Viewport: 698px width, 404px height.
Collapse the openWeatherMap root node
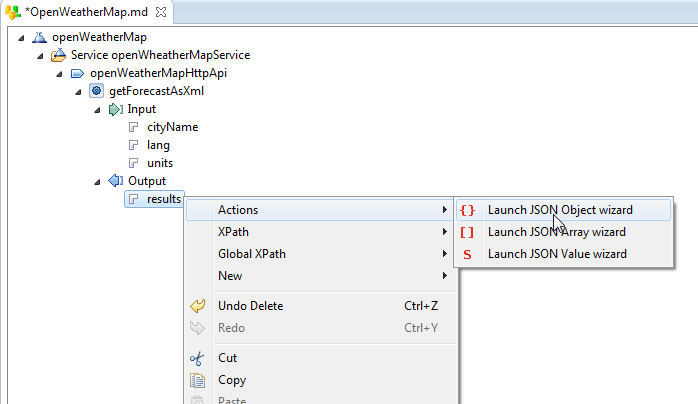(x=21, y=38)
